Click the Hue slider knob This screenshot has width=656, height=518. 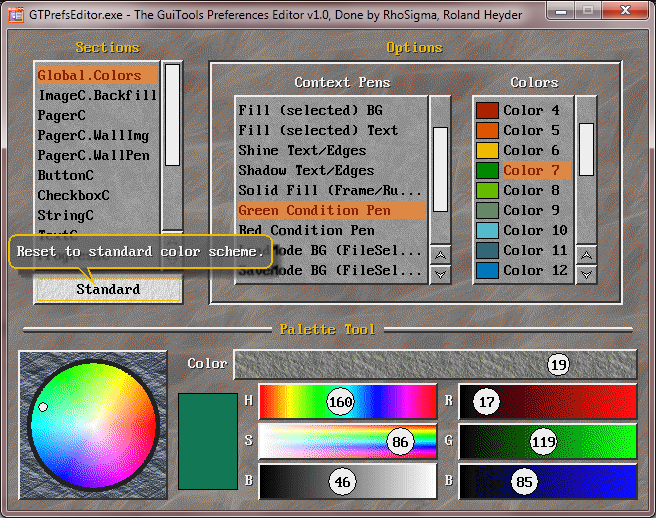tap(341, 402)
